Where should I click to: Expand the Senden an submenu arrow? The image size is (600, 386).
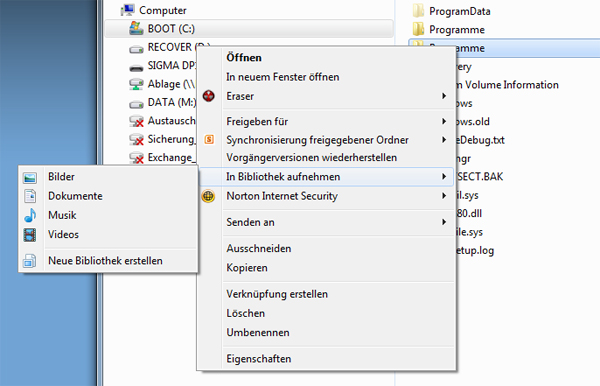(444, 222)
